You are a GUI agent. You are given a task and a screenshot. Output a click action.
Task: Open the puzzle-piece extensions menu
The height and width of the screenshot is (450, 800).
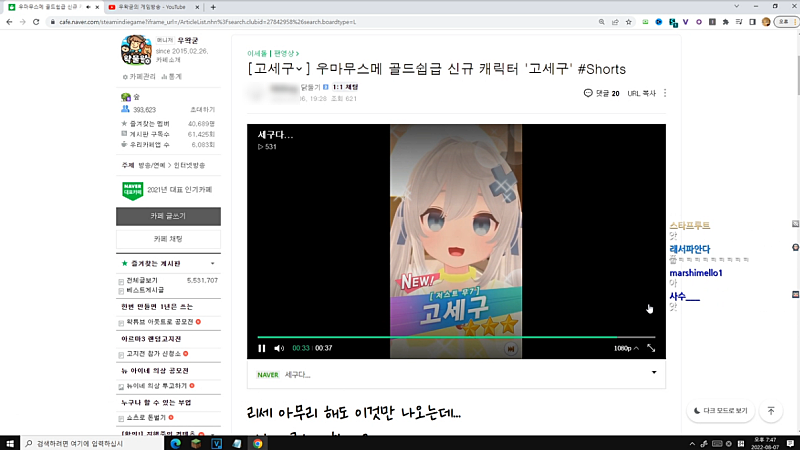click(726, 22)
